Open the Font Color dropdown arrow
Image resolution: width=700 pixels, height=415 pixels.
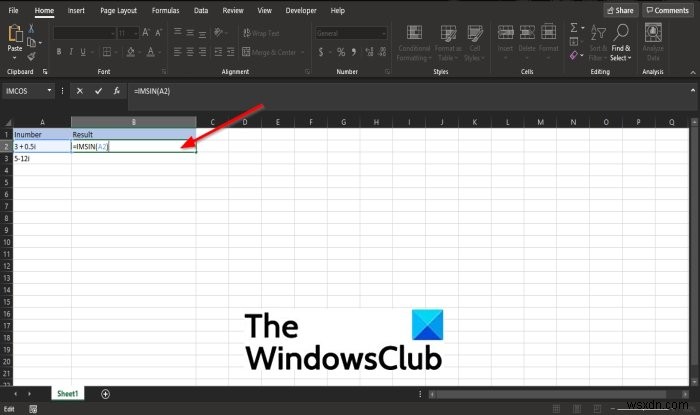click(159, 52)
